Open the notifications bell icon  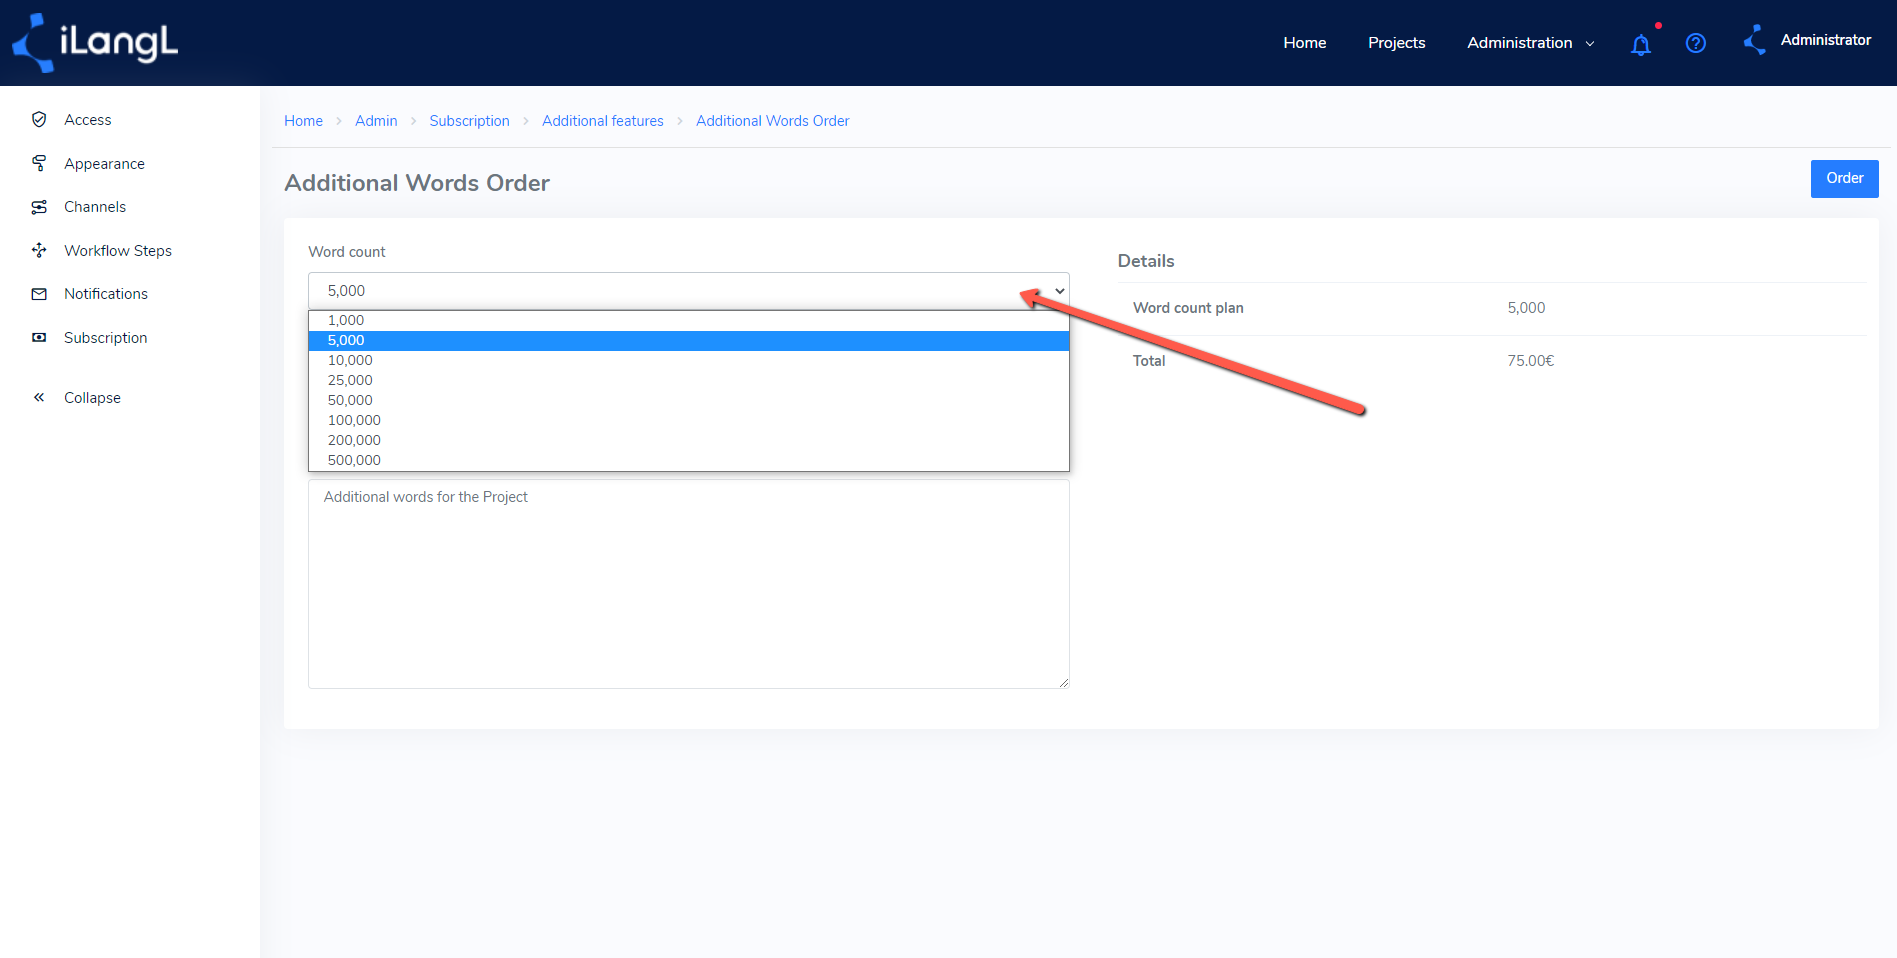(x=1640, y=44)
